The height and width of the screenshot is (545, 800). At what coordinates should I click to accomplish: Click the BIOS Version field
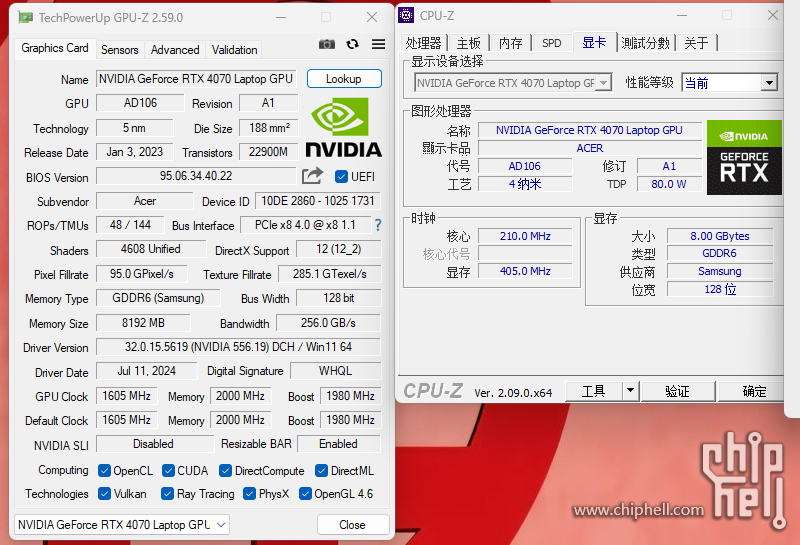click(x=196, y=177)
